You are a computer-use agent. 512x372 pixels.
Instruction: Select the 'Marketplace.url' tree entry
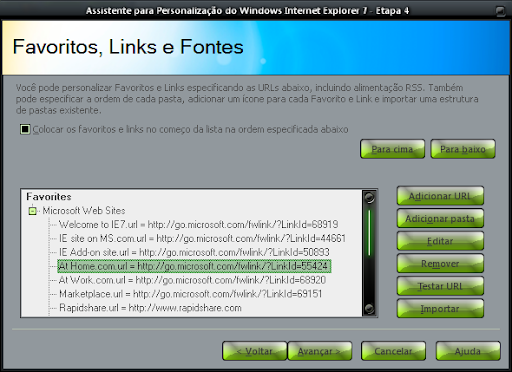tap(190, 294)
